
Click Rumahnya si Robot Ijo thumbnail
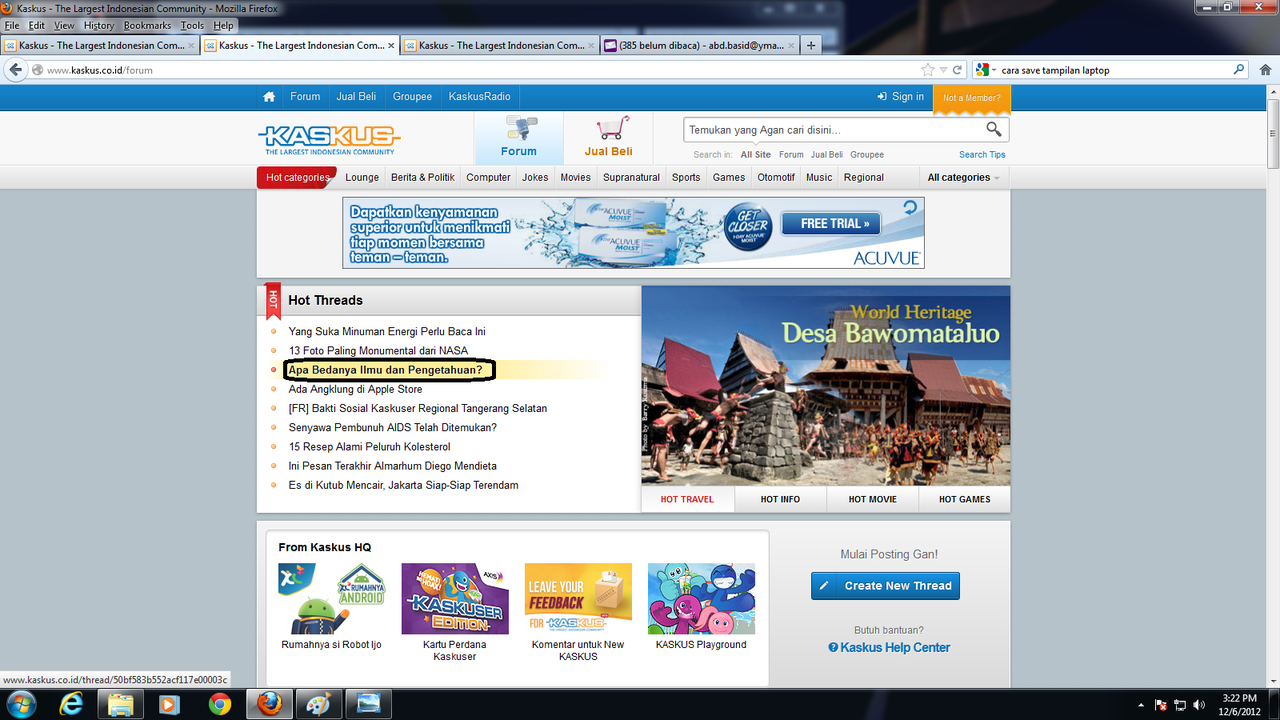tap(331, 598)
